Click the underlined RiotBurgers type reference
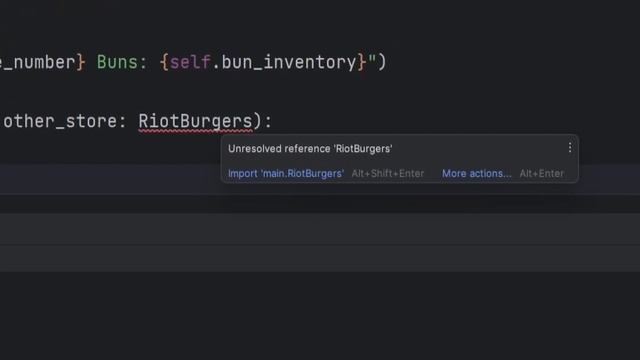The width and height of the screenshot is (640, 360). coord(195,122)
